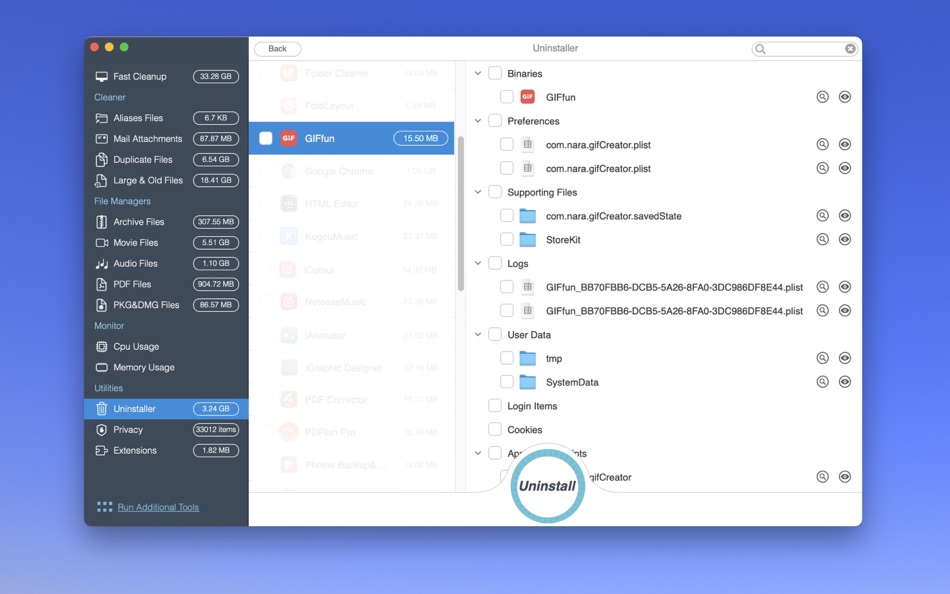Click the app list vertical scrollbar

pyautogui.click(x=460, y=213)
